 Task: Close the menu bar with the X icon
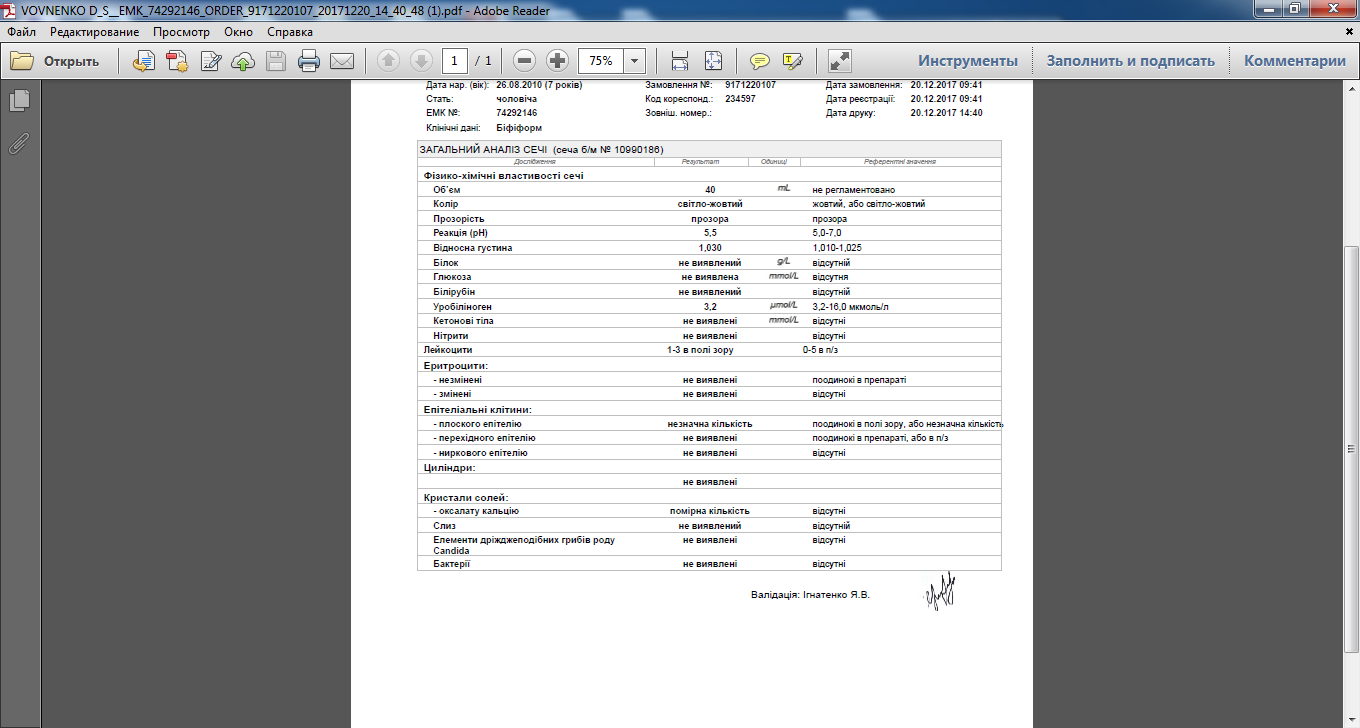click(x=1351, y=31)
